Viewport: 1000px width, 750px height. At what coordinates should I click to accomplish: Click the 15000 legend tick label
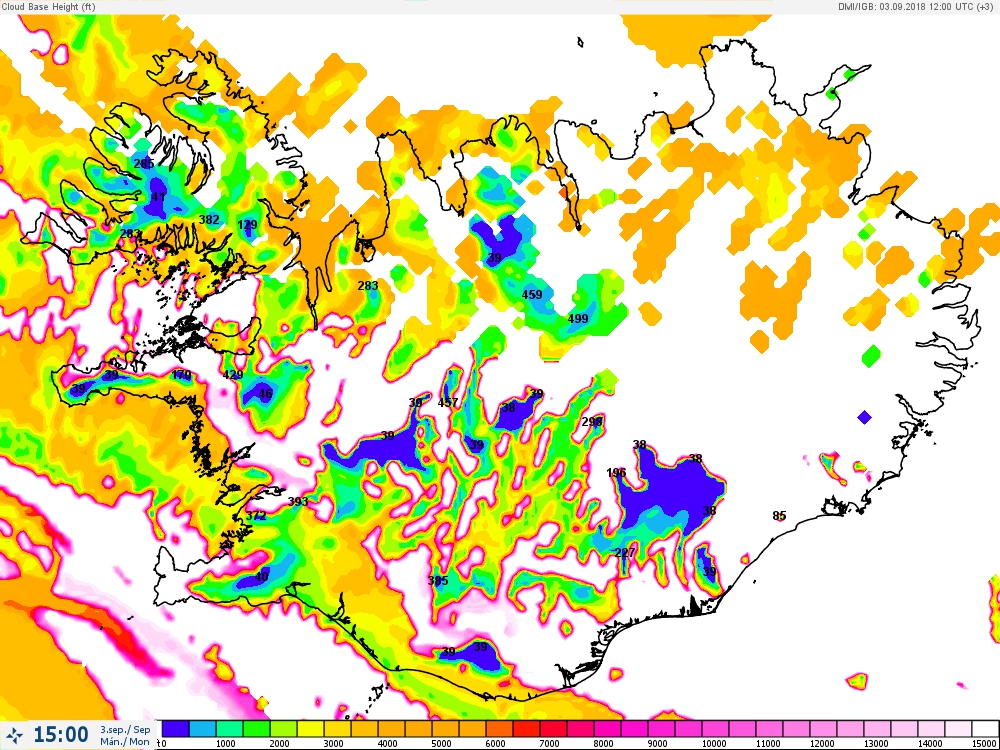point(985,744)
